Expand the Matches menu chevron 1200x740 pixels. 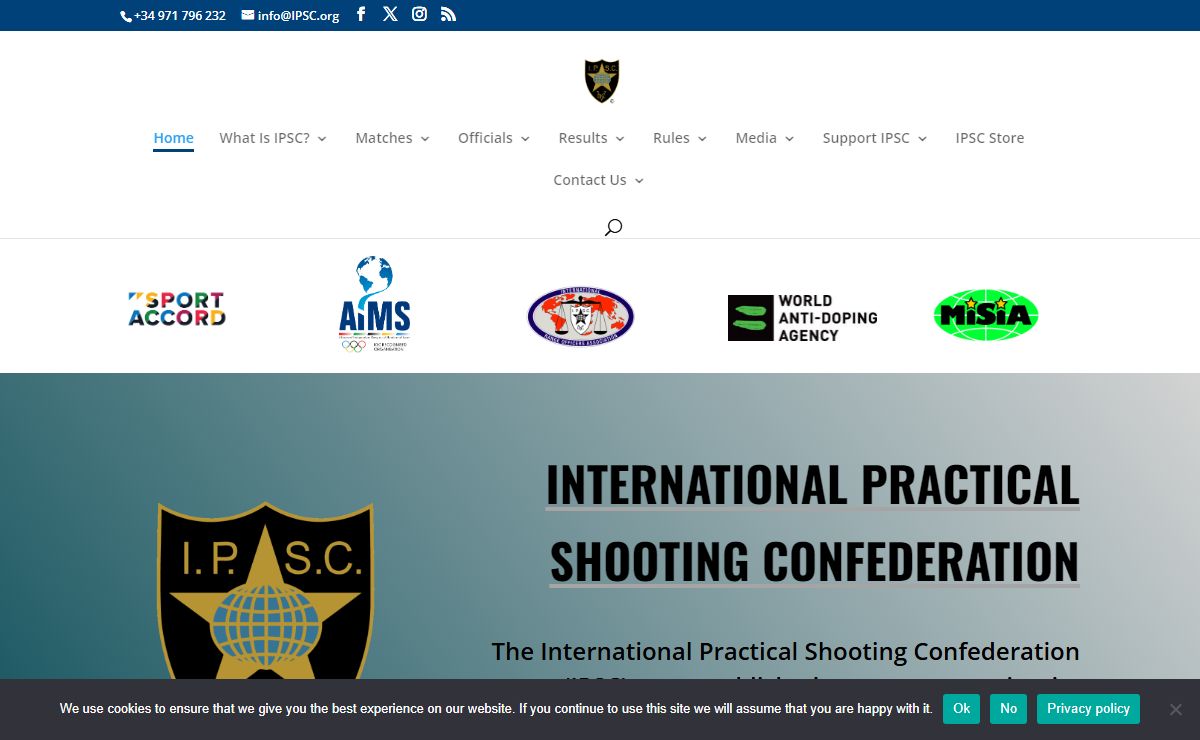coord(425,139)
